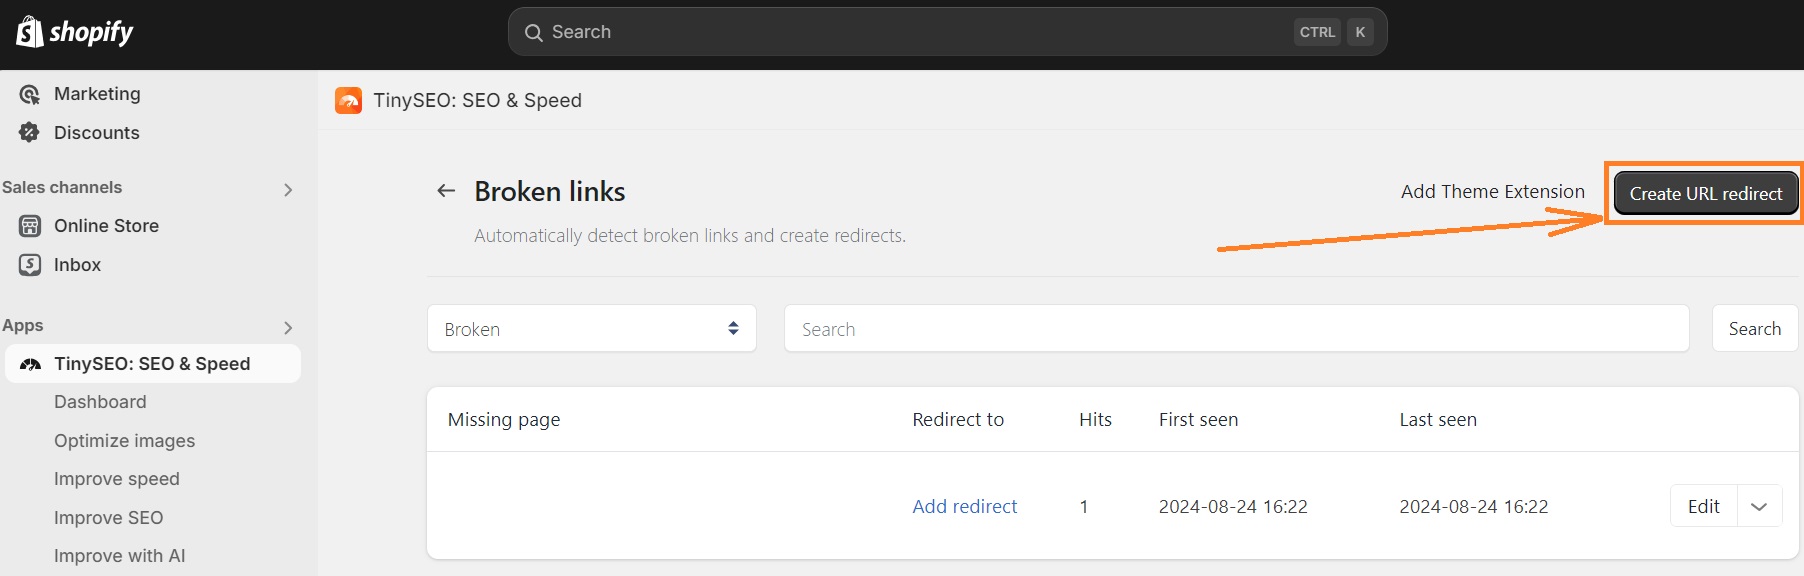Viewport: 1804px width, 576px height.
Task: Select the Marketing megaphone icon
Action: (29, 93)
